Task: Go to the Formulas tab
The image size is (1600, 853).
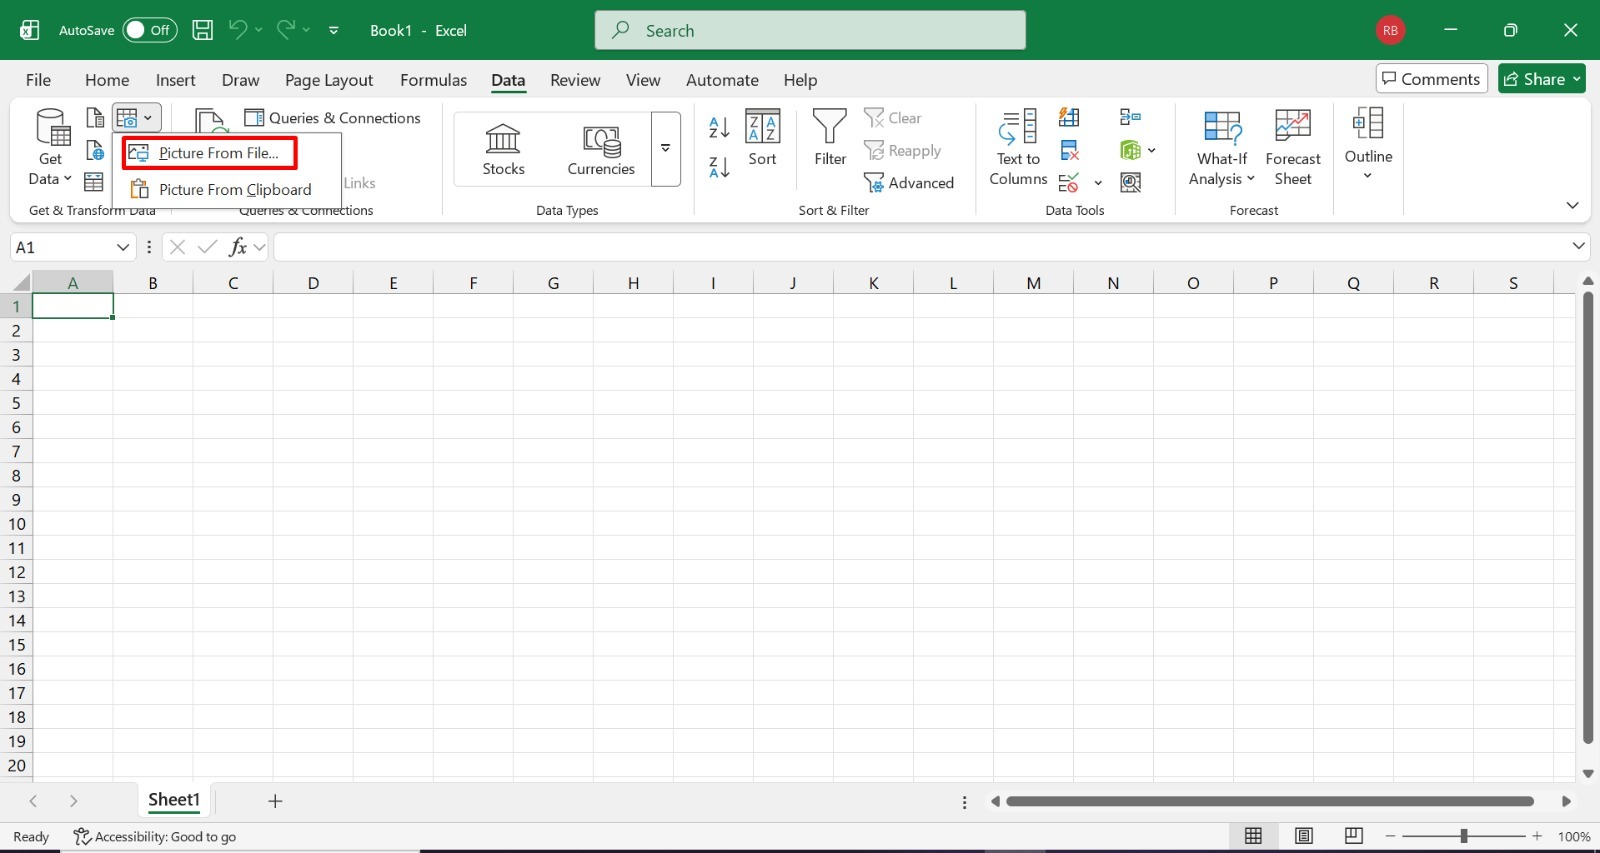Action: tap(433, 80)
